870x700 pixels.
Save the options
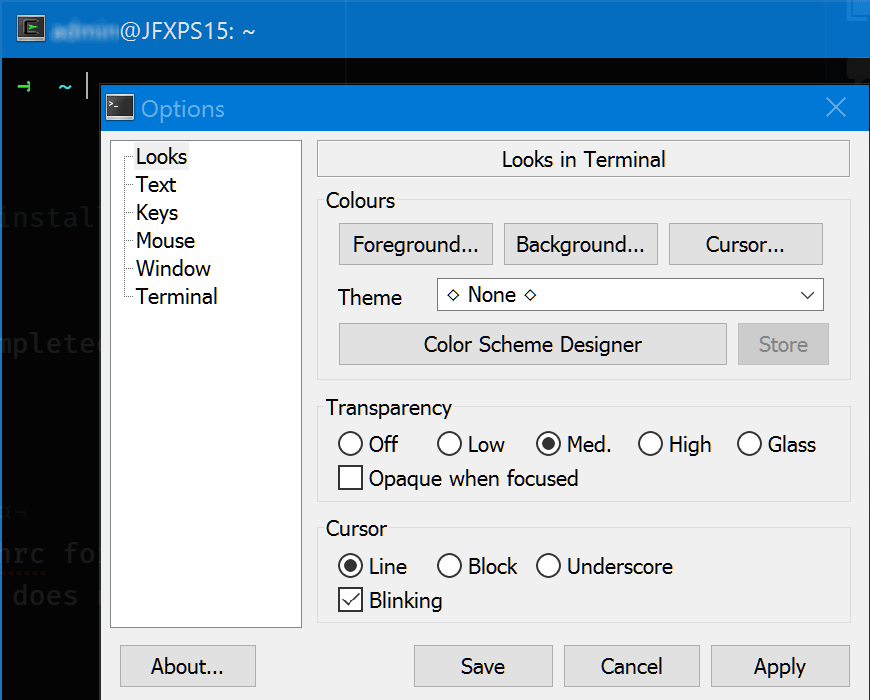[483, 666]
